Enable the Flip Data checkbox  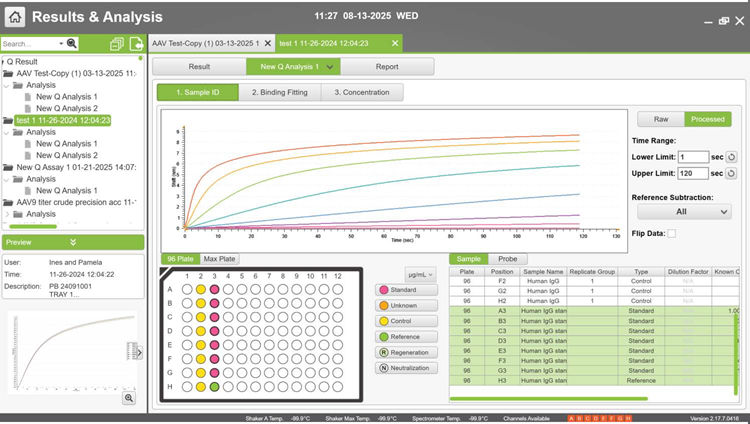coord(671,234)
